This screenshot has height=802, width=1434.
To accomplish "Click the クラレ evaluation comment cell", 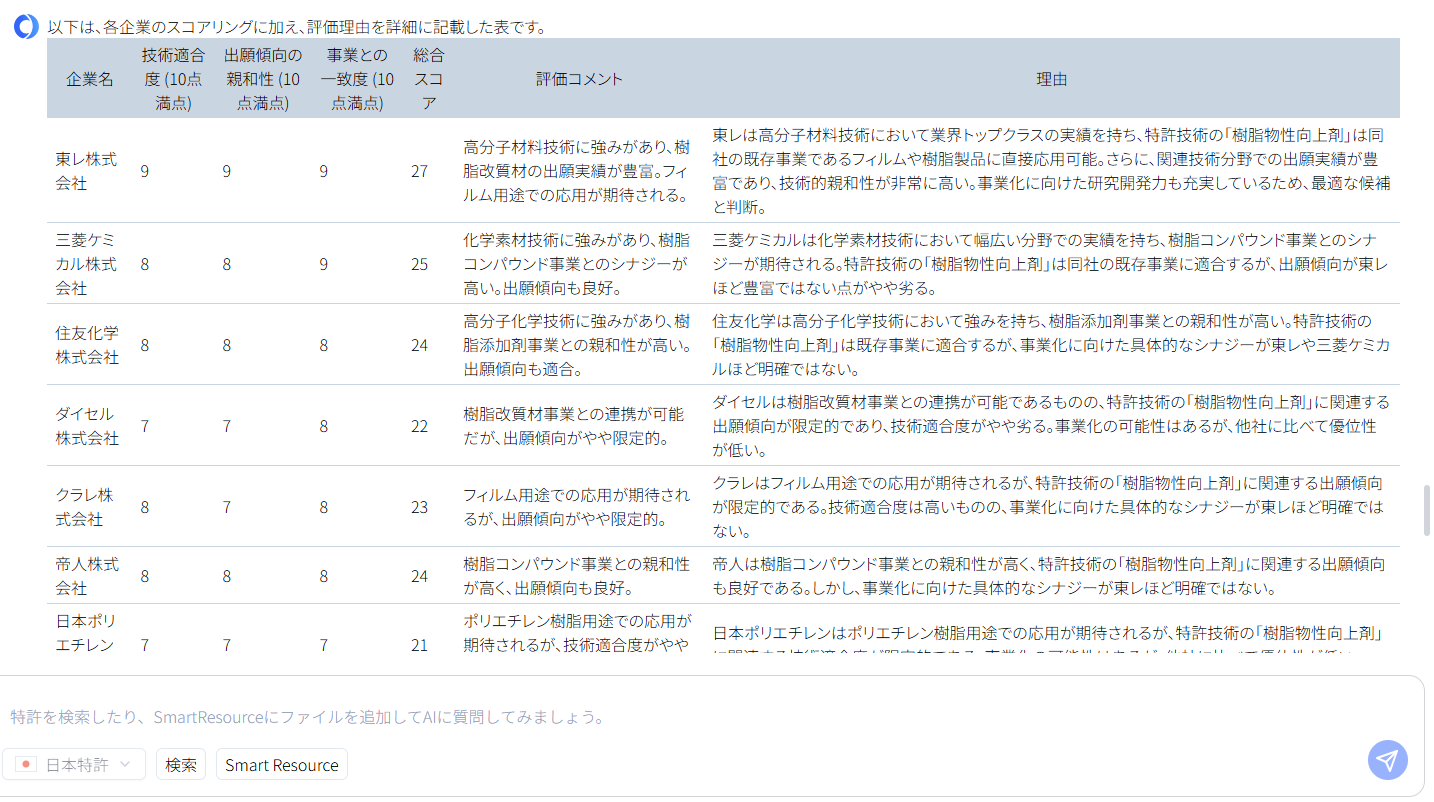I will coord(579,507).
